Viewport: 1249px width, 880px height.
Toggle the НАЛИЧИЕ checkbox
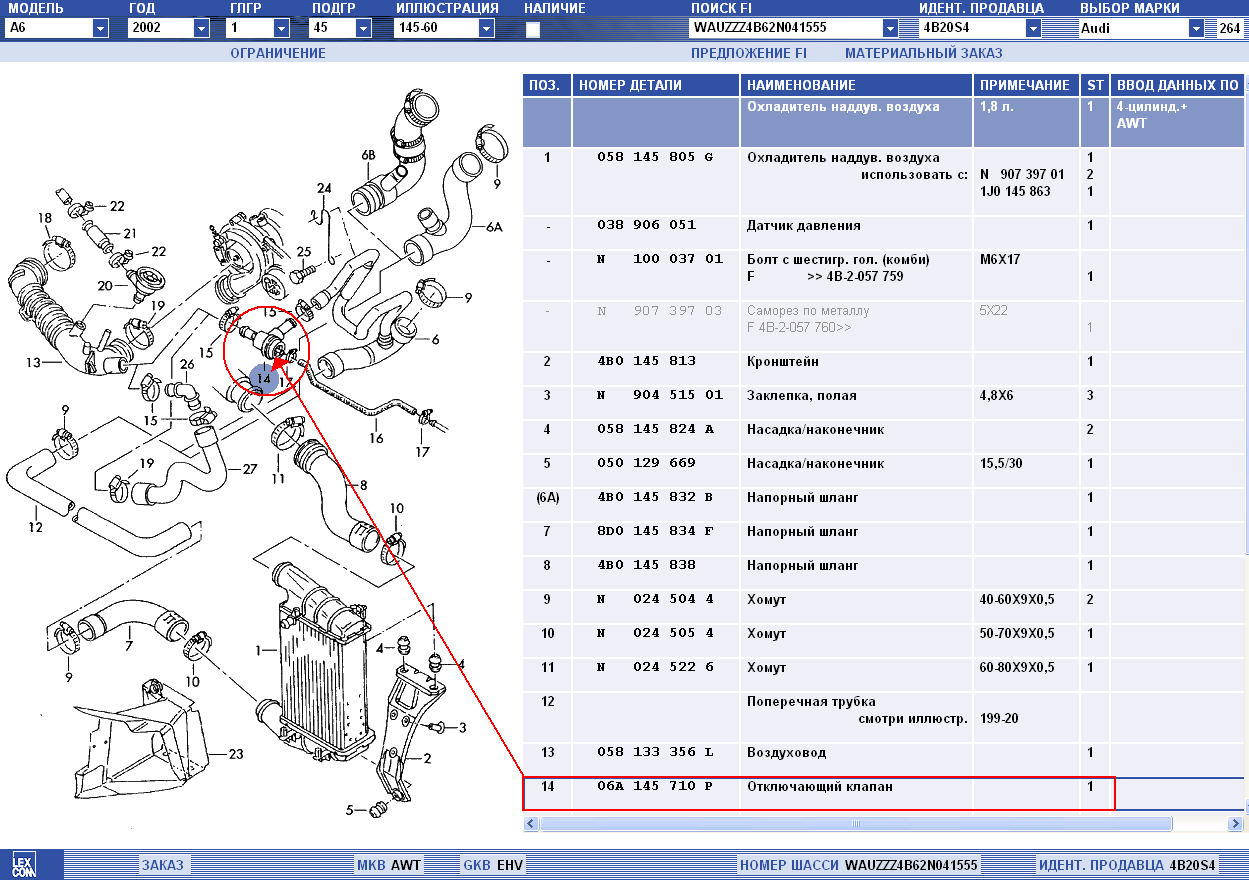coord(533,30)
